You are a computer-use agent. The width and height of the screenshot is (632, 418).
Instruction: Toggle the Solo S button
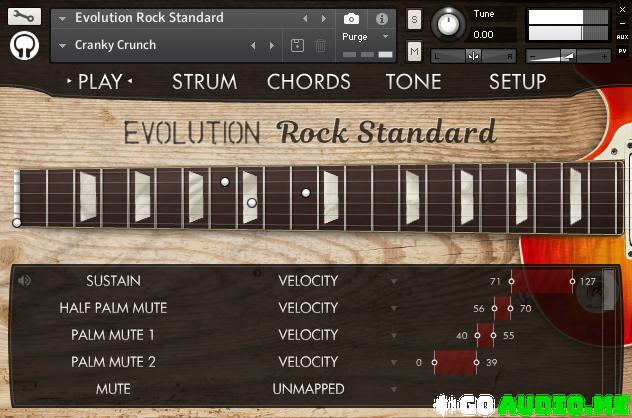(x=414, y=20)
